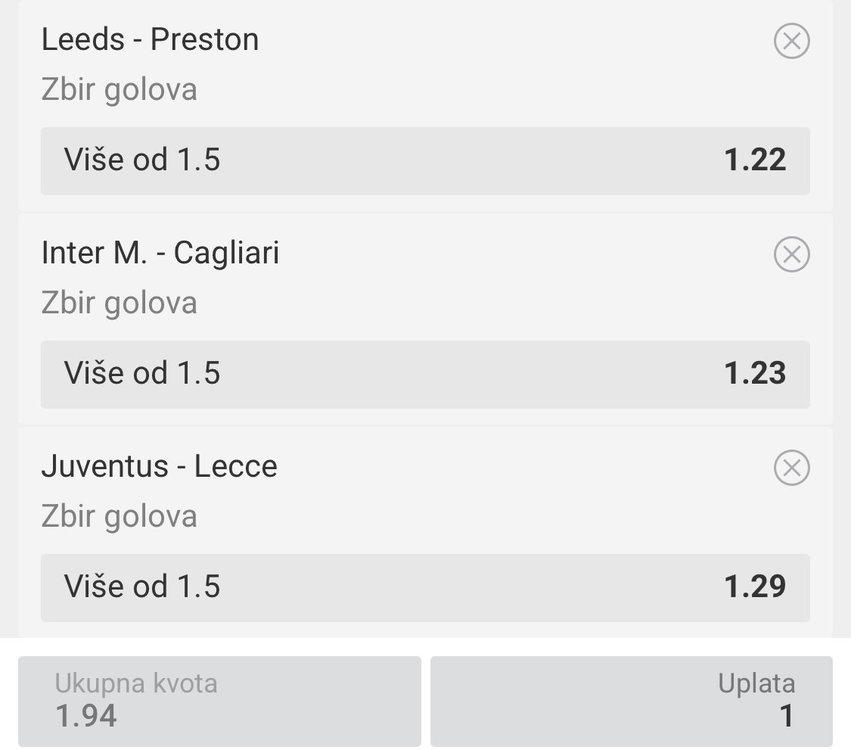Image resolution: width=851 pixels, height=750 pixels.
Task: Click "Zbir golova" label under Leeds - Preston
Action: tap(119, 90)
